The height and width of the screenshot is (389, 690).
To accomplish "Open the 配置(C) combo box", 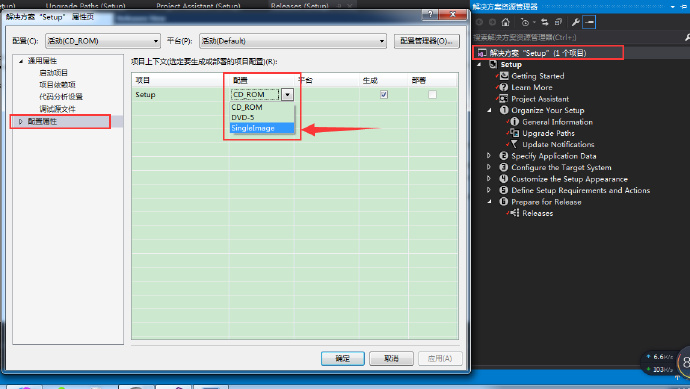I will pyautogui.click(x=103, y=41).
